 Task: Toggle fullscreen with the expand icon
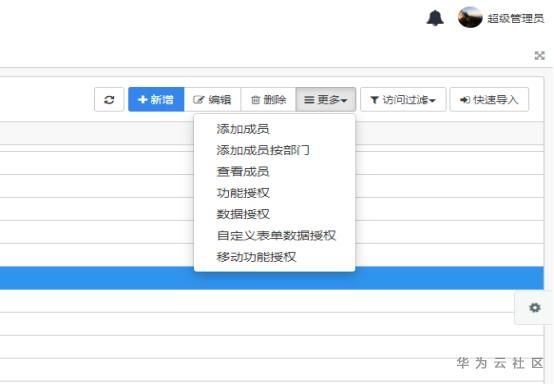[539, 55]
